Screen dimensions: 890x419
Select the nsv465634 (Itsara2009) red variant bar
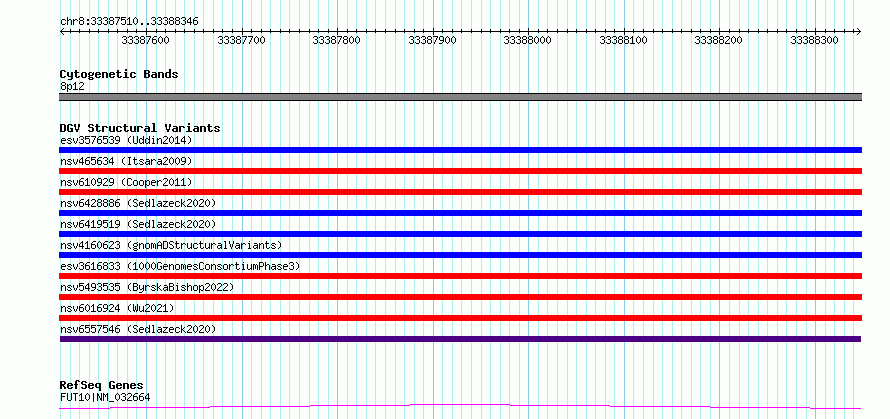tap(460, 171)
